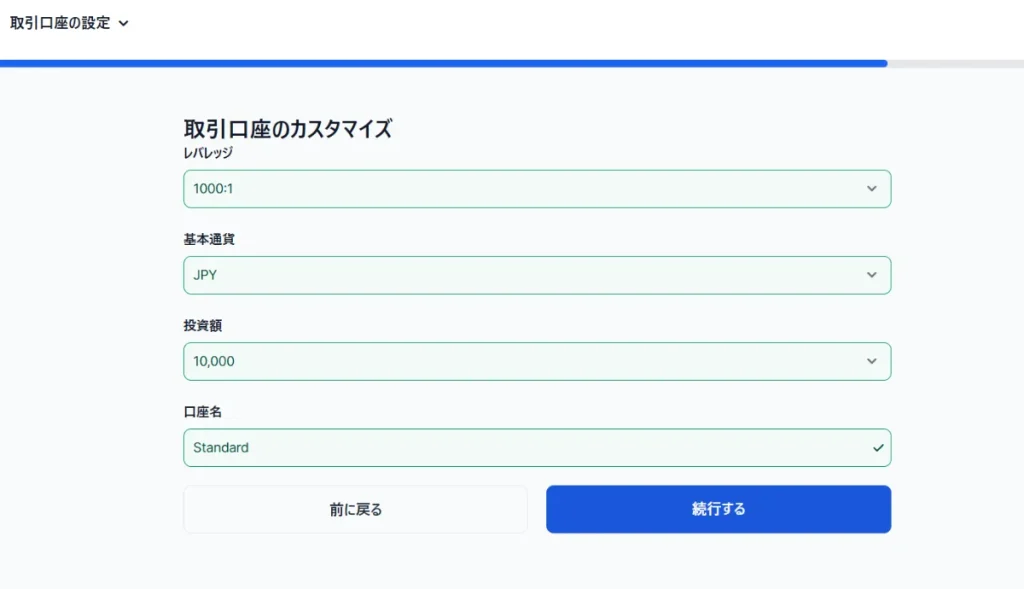Open the レバレッジ selection list
This screenshot has height=589, width=1024.
[537, 188]
